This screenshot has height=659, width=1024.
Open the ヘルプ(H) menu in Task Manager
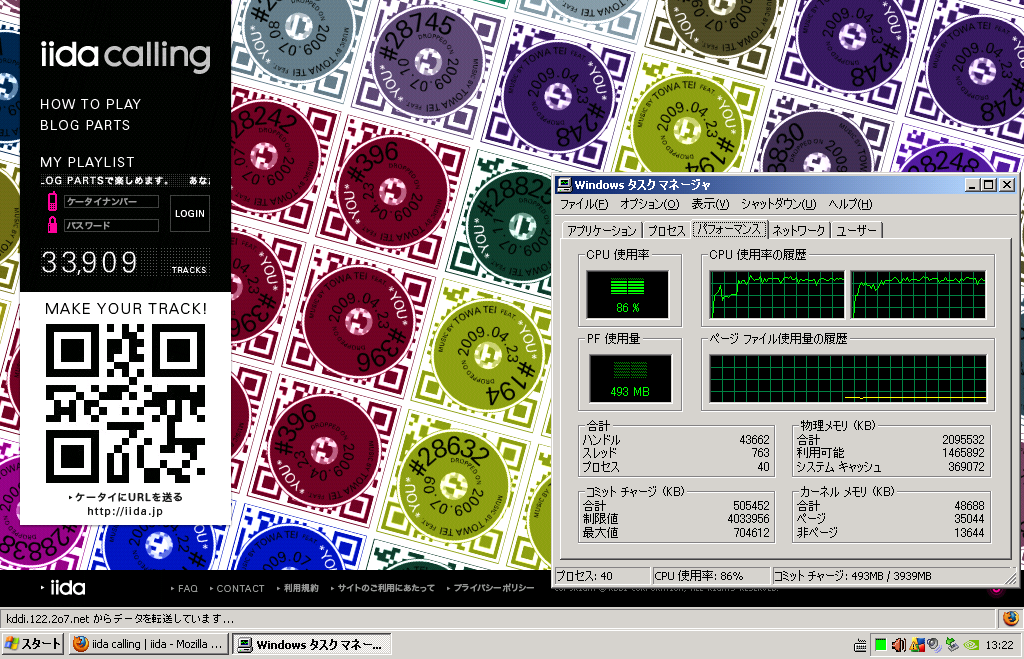pyautogui.click(x=850, y=204)
